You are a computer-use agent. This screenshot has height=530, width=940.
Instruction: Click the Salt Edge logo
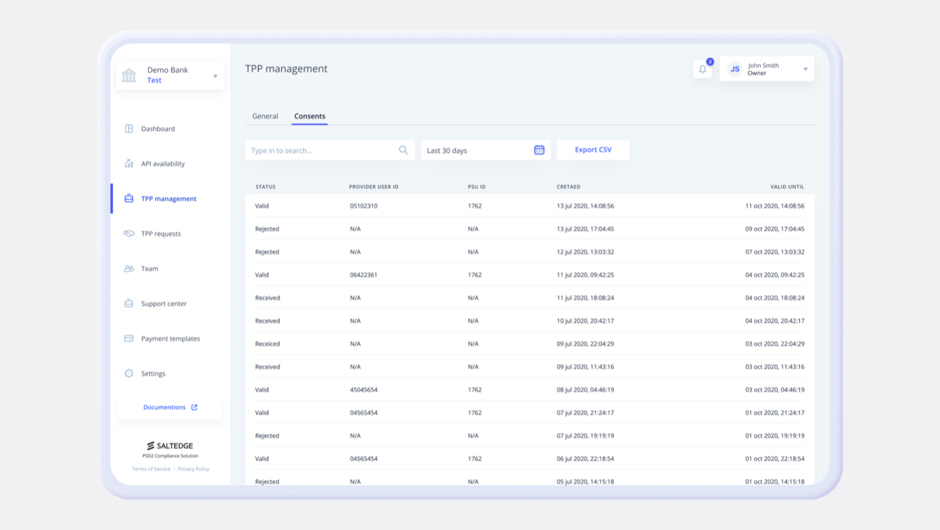pos(170,445)
